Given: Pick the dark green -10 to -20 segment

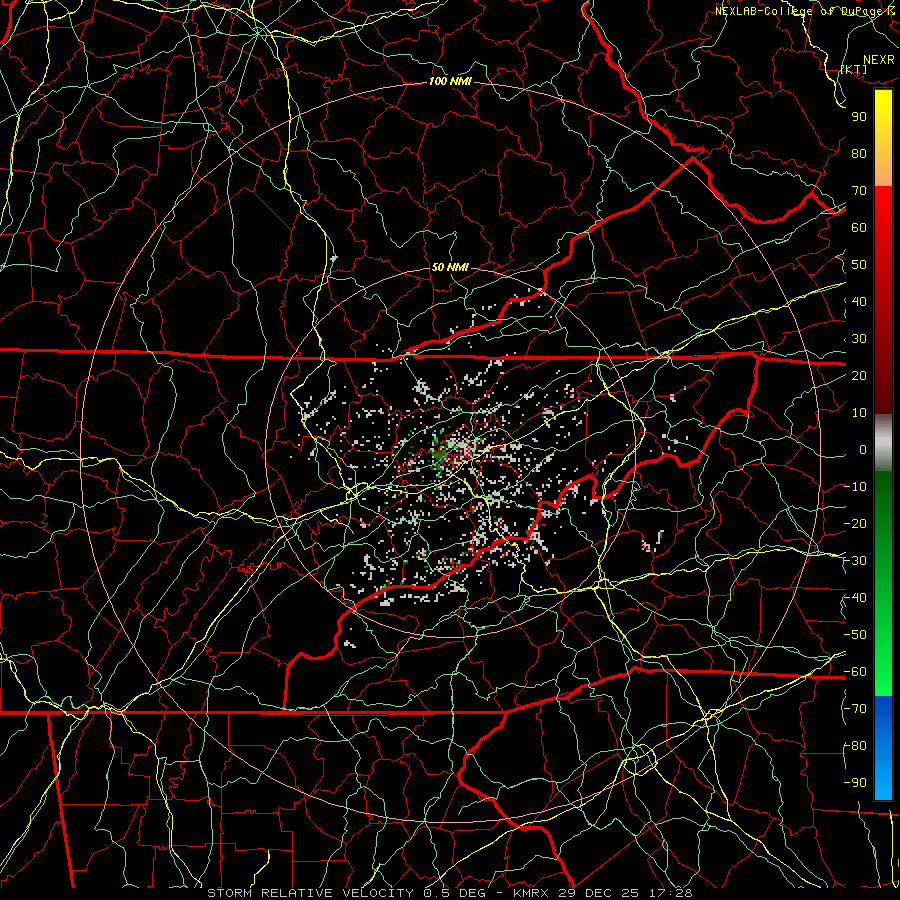Looking at the screenshot, I should [x=883, y=506].
